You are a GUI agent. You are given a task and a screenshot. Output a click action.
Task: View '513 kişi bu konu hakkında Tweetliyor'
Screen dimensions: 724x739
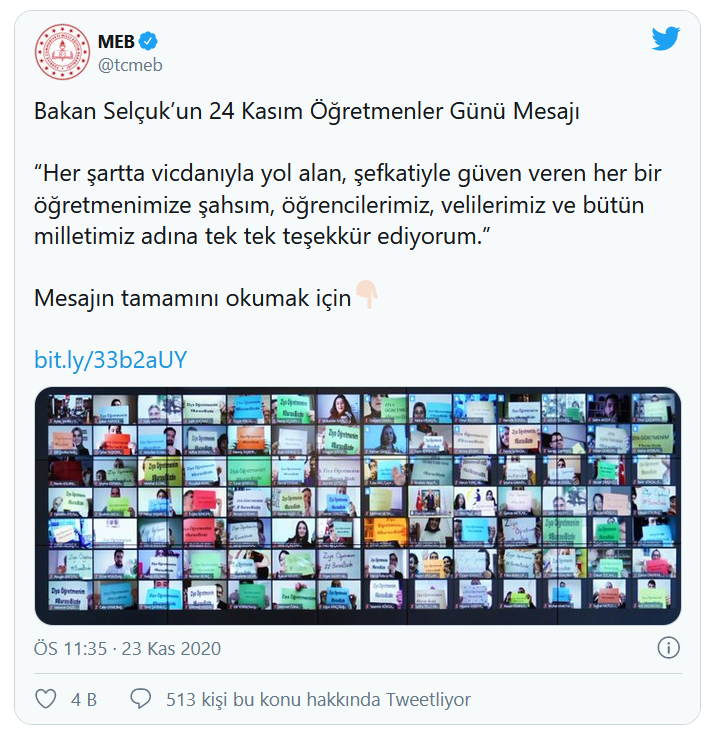tap(318, 699)
